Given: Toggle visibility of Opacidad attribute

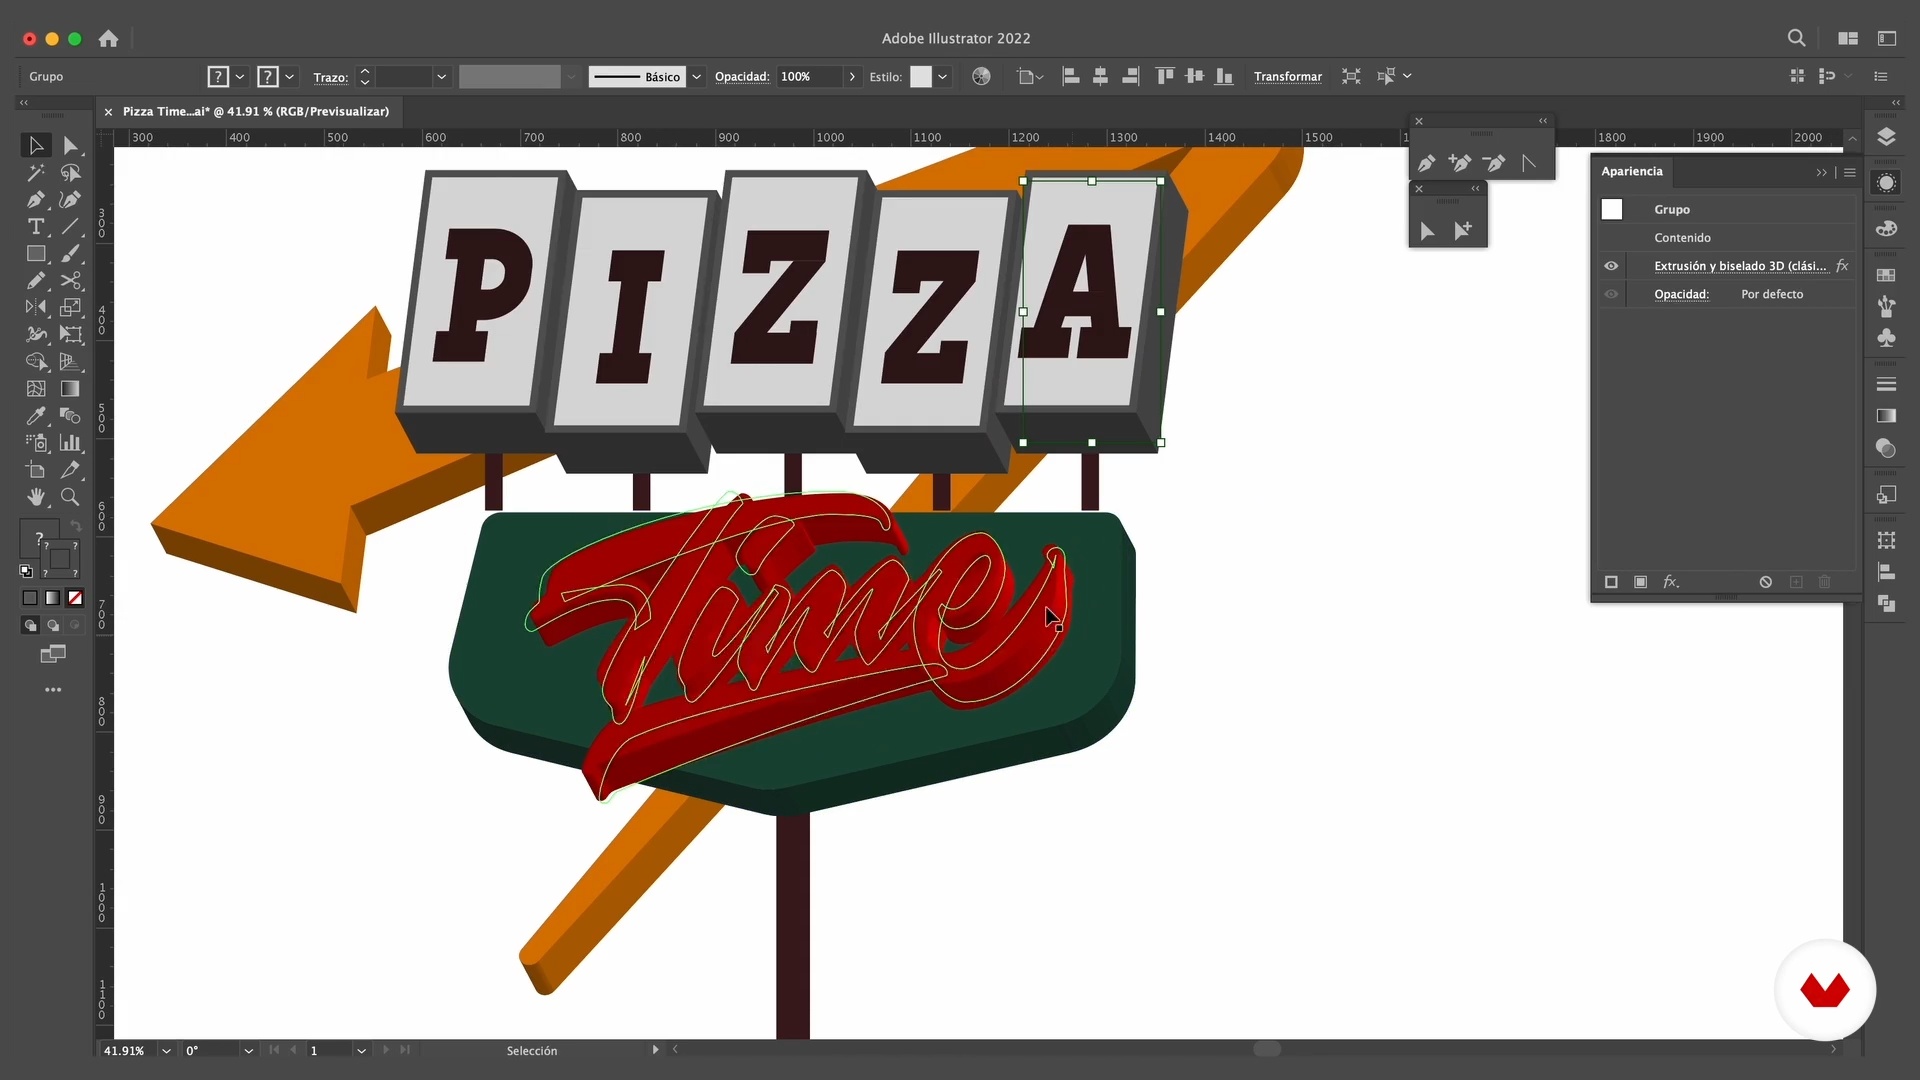Looking at the screenshot, I should (1611, 294).
